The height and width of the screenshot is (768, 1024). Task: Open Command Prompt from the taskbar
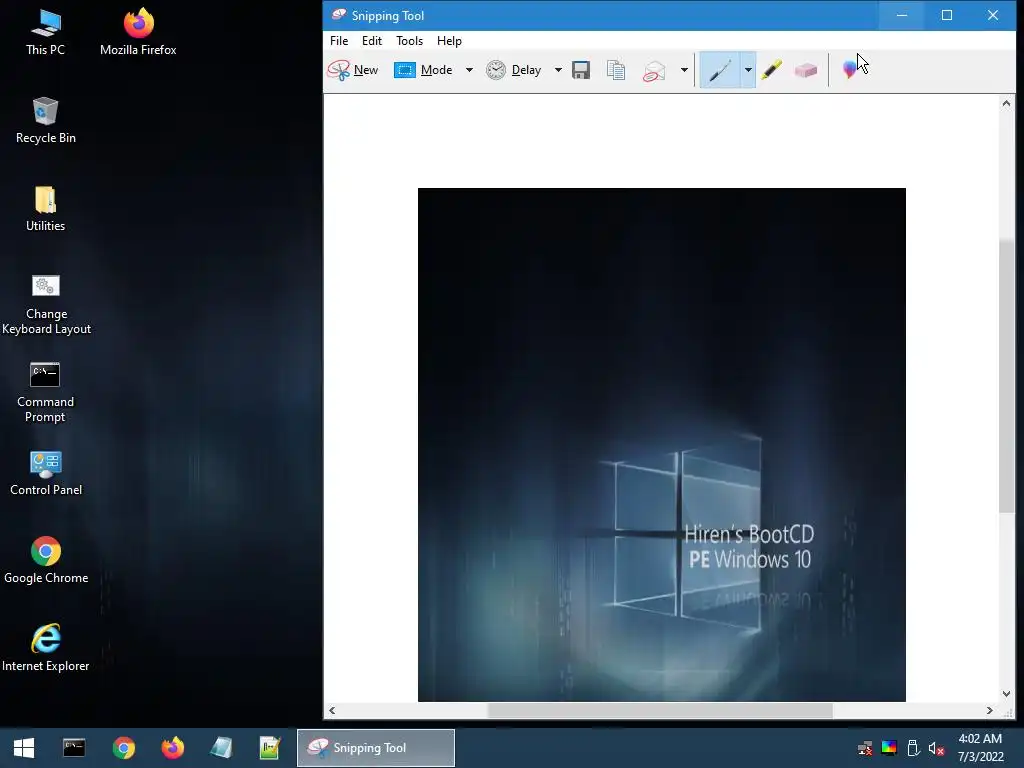coord(74,748)
